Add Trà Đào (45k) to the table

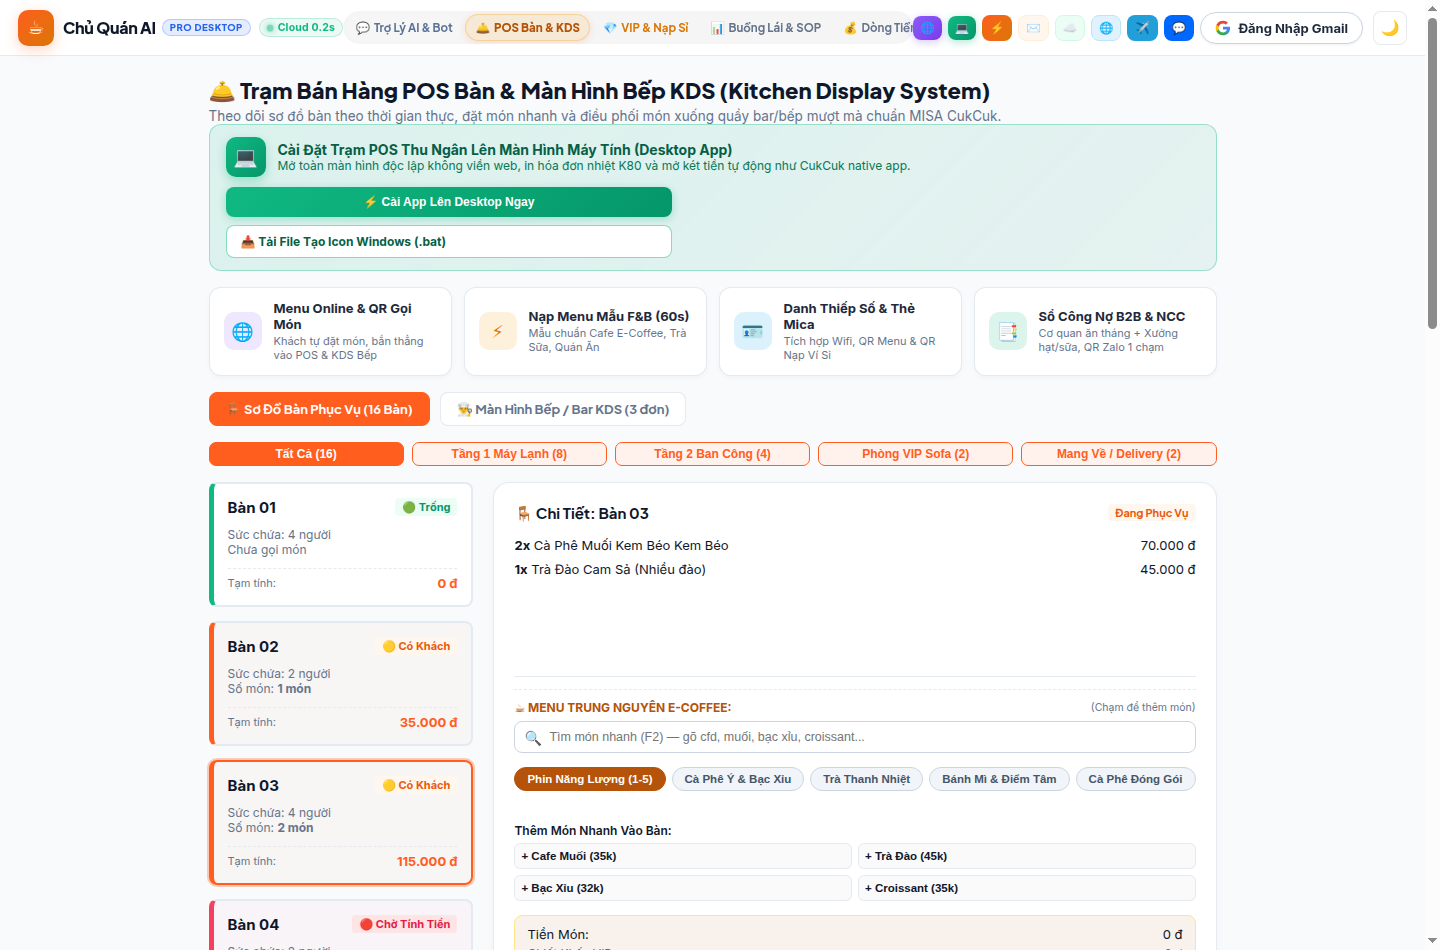tap(1027, 856)
